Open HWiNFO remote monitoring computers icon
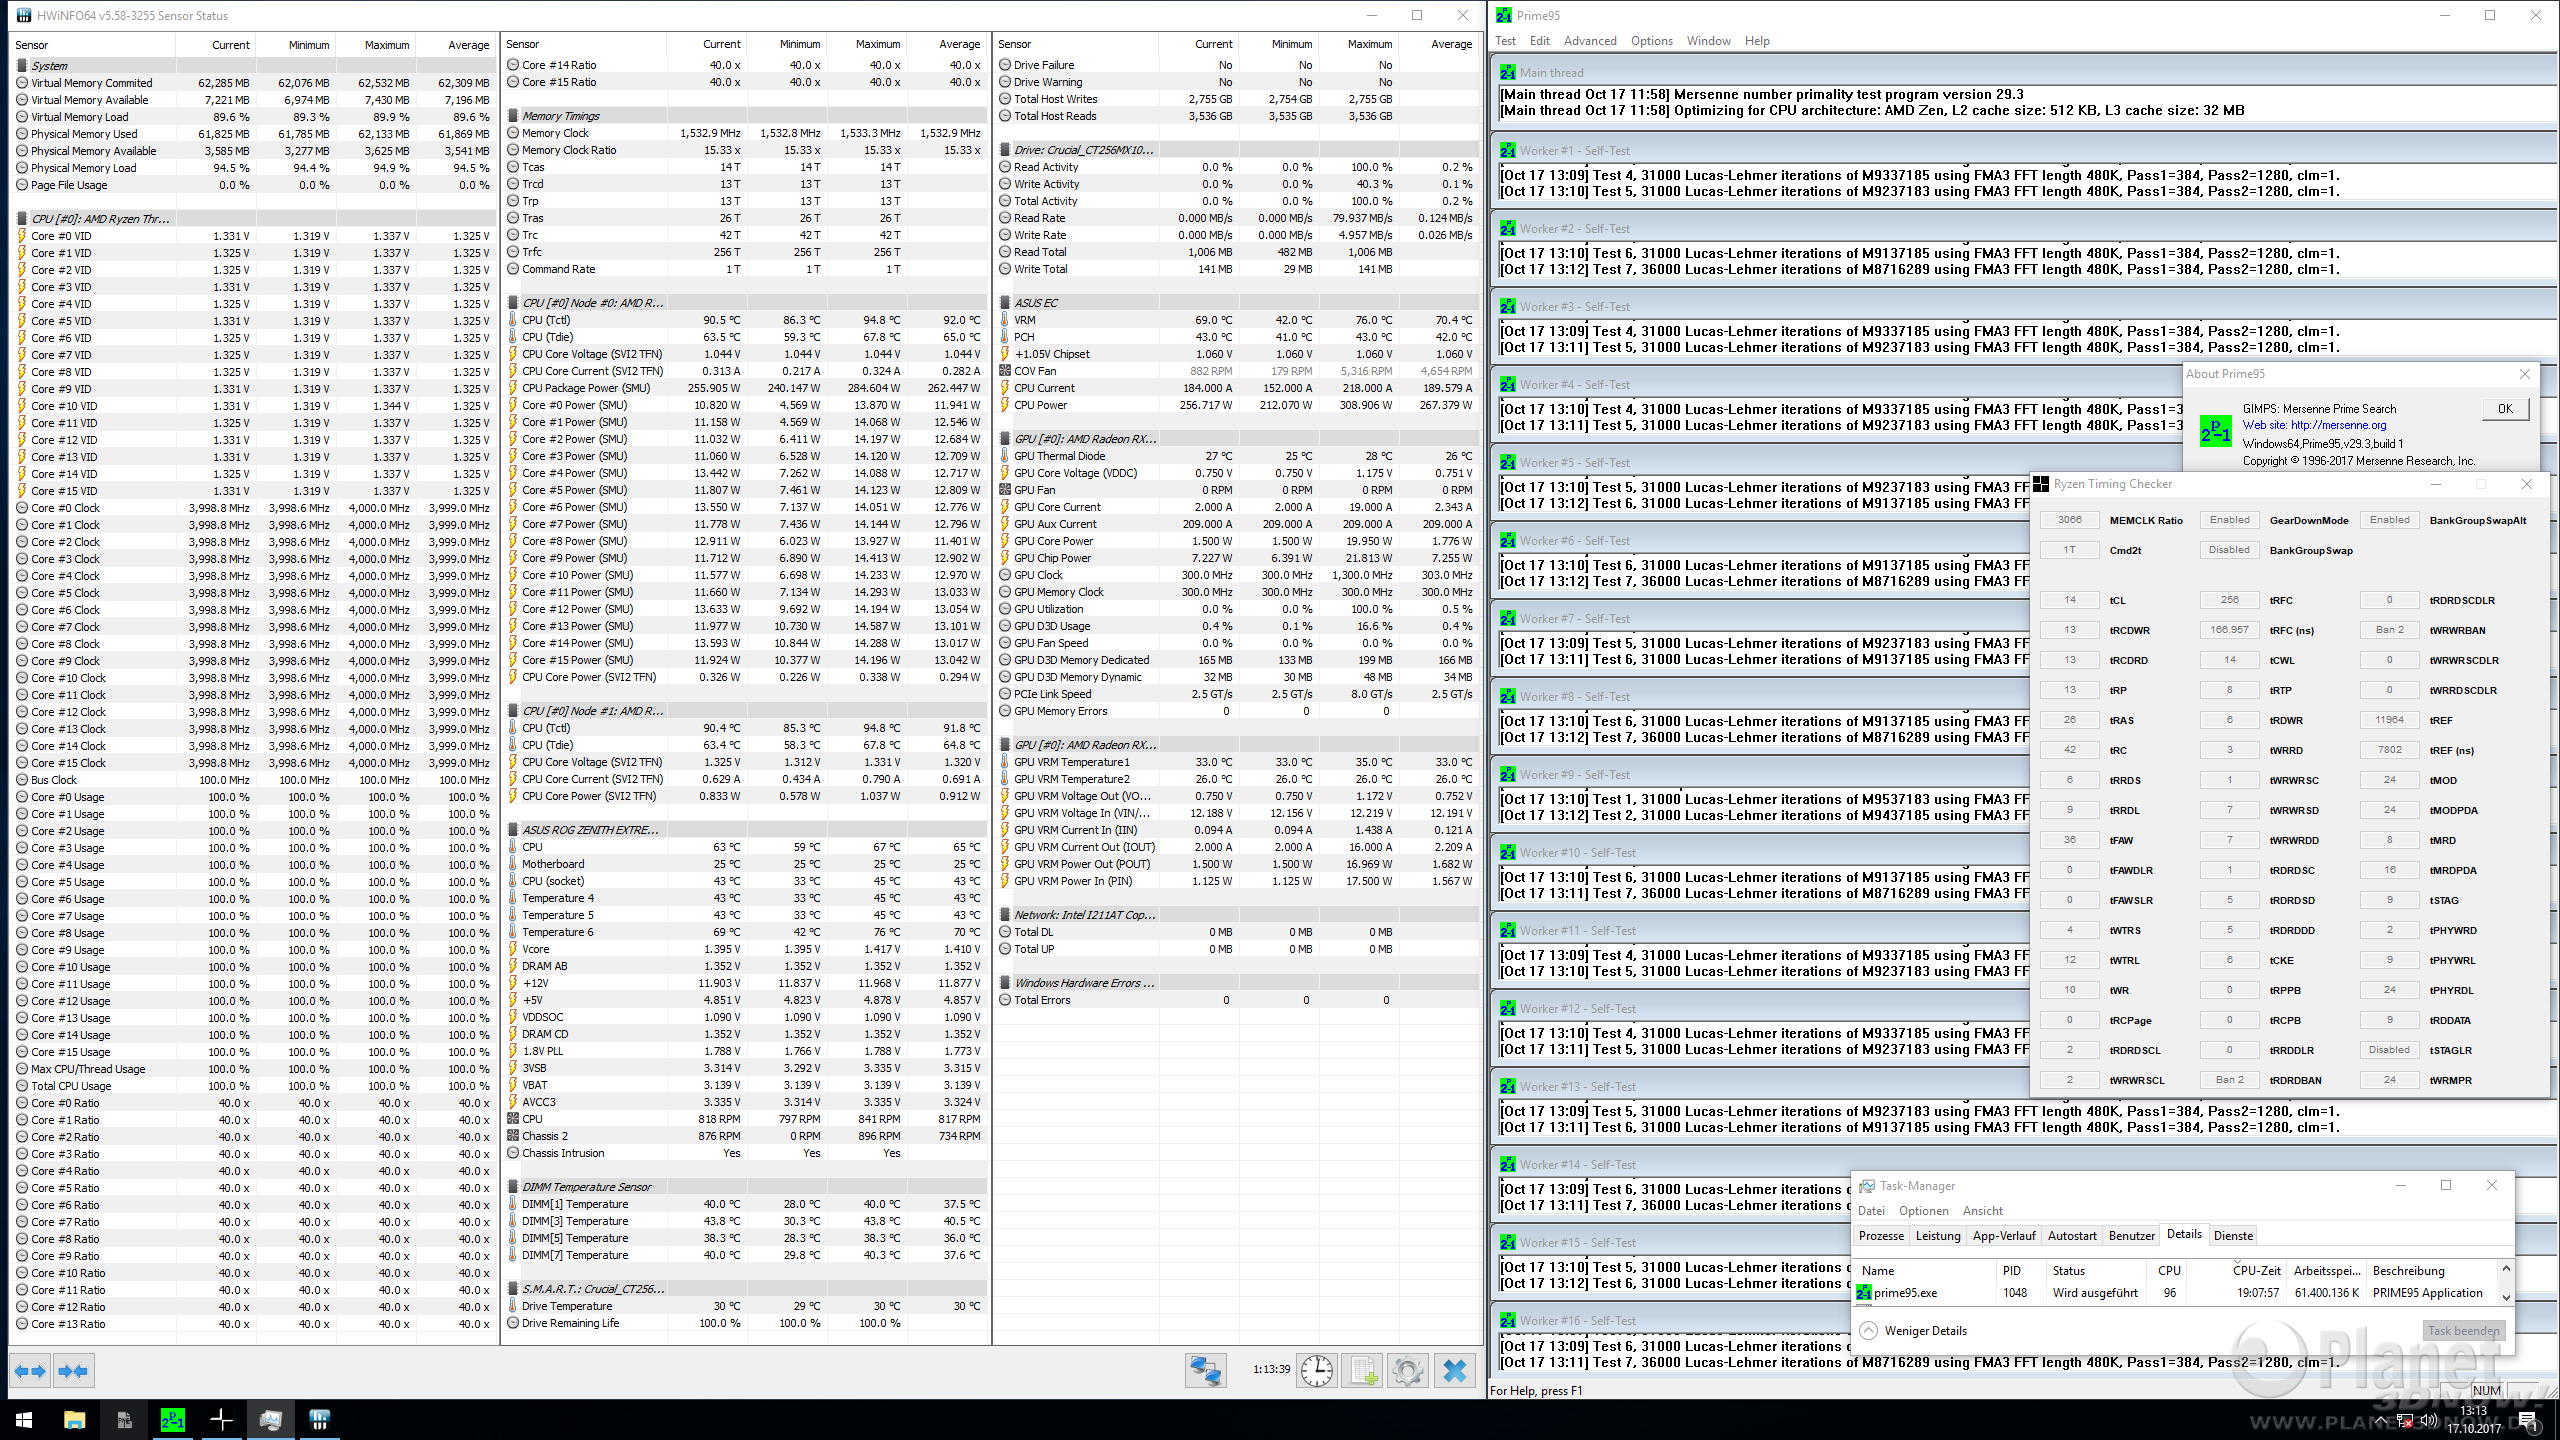 [1205, 1370]
